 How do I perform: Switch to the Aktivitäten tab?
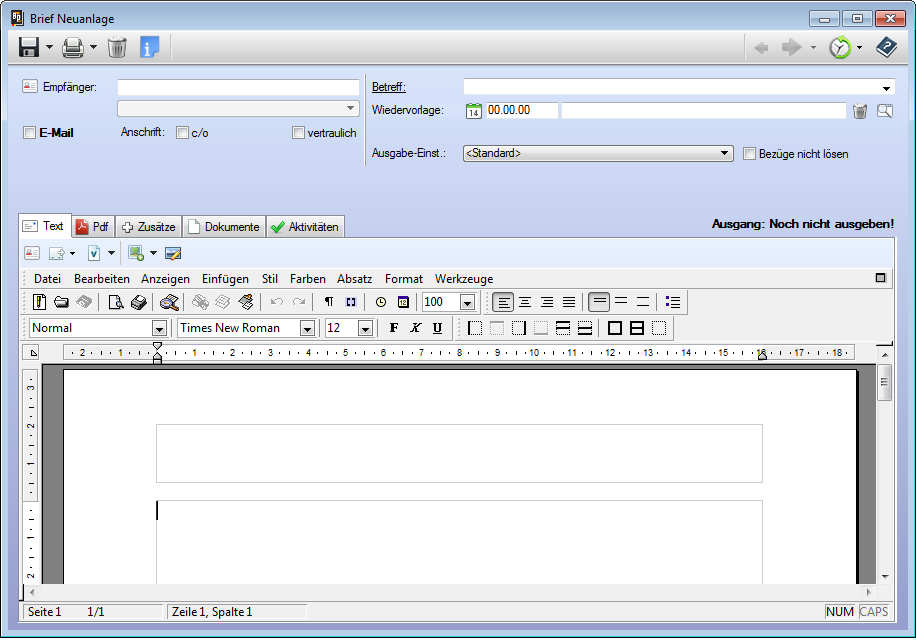coord(305,227)
